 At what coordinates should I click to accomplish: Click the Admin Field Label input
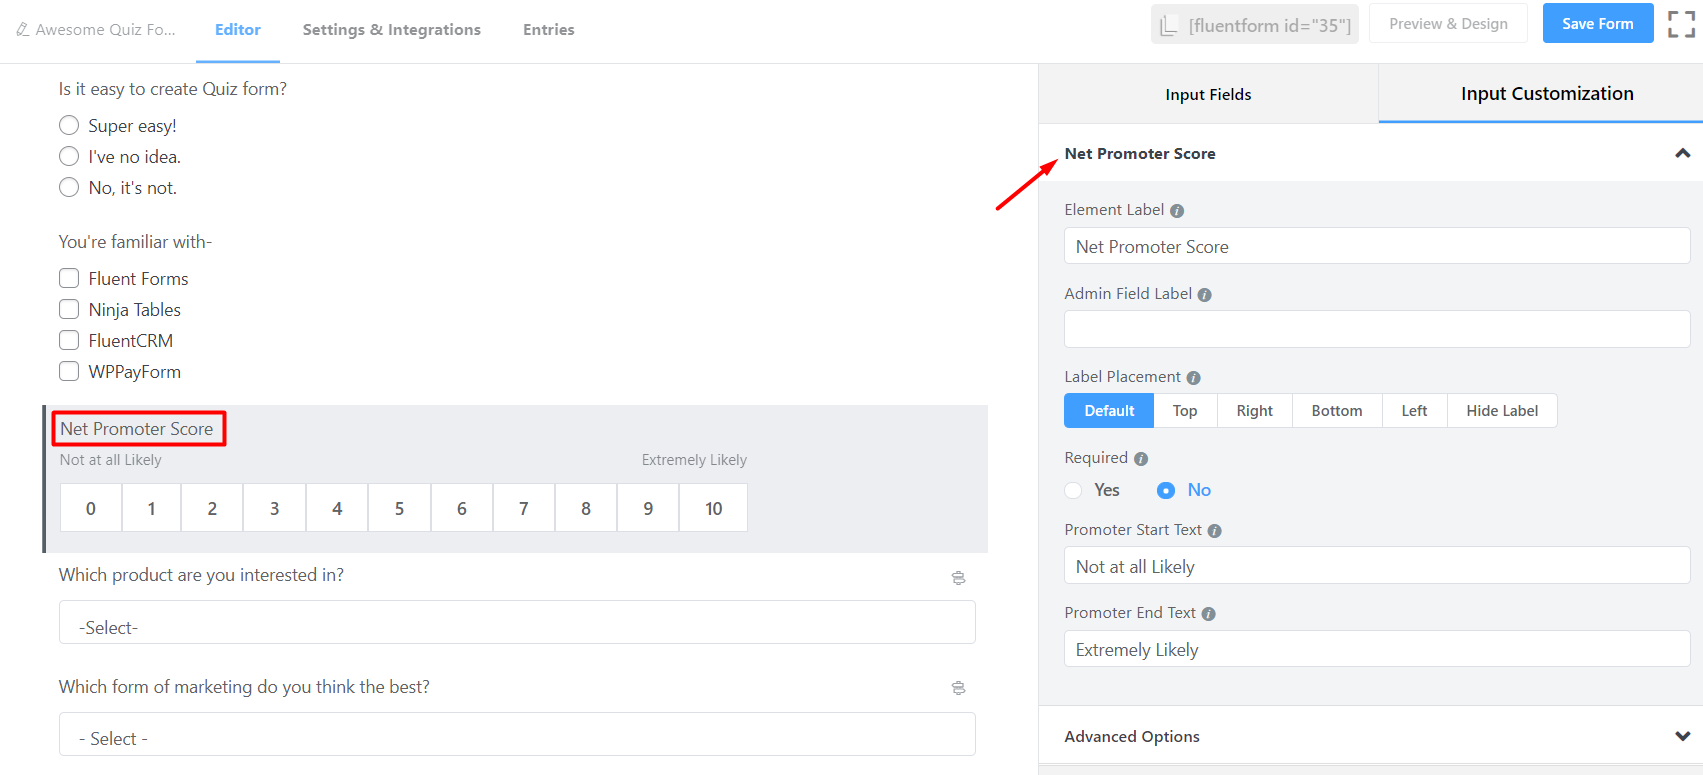pyautogui.click(x=1376, y=329)
